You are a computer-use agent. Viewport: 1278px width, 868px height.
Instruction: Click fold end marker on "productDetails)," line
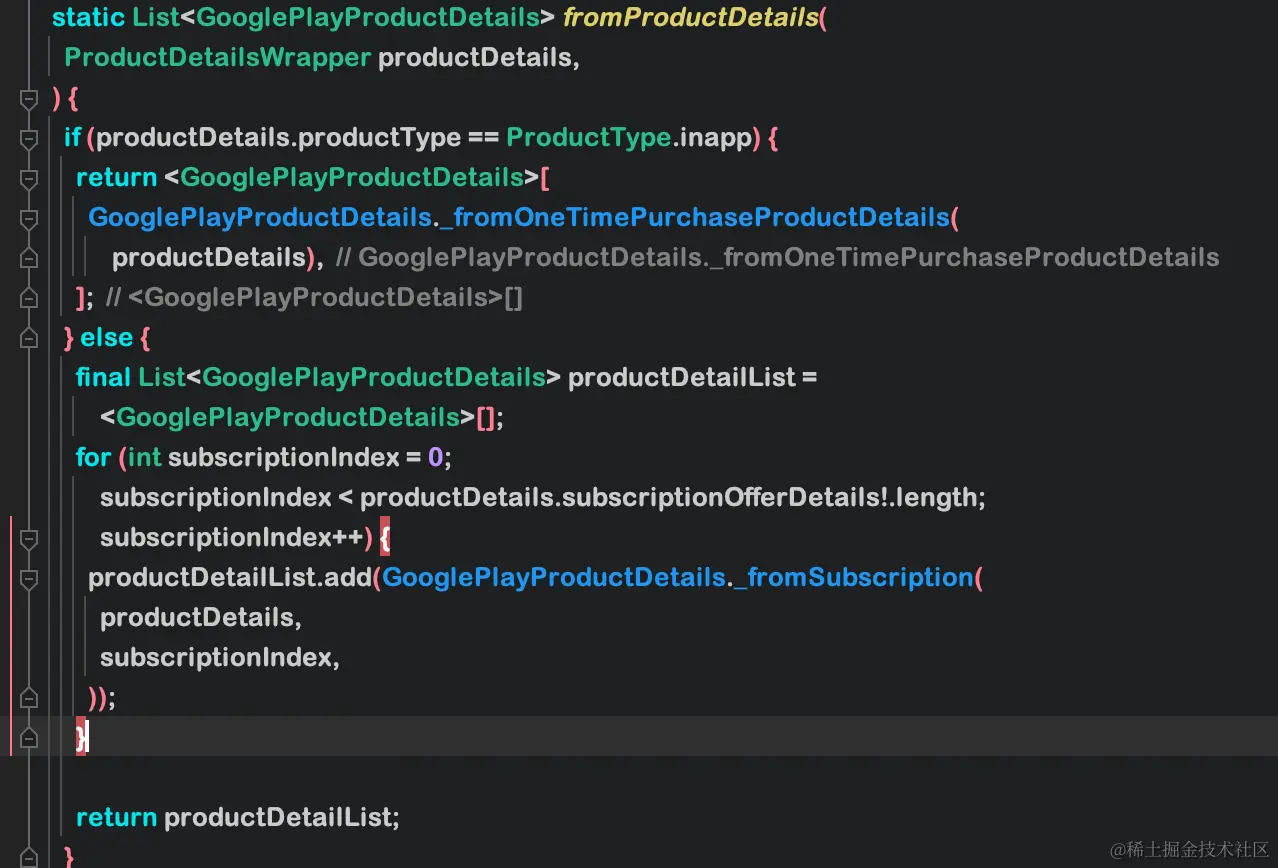(28, 258)
